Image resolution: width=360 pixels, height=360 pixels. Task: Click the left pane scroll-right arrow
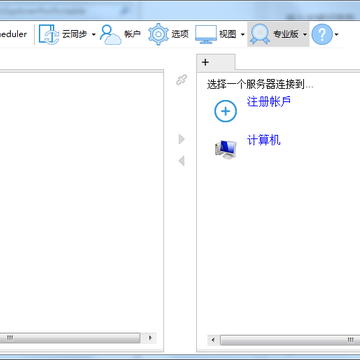(150, 338)
